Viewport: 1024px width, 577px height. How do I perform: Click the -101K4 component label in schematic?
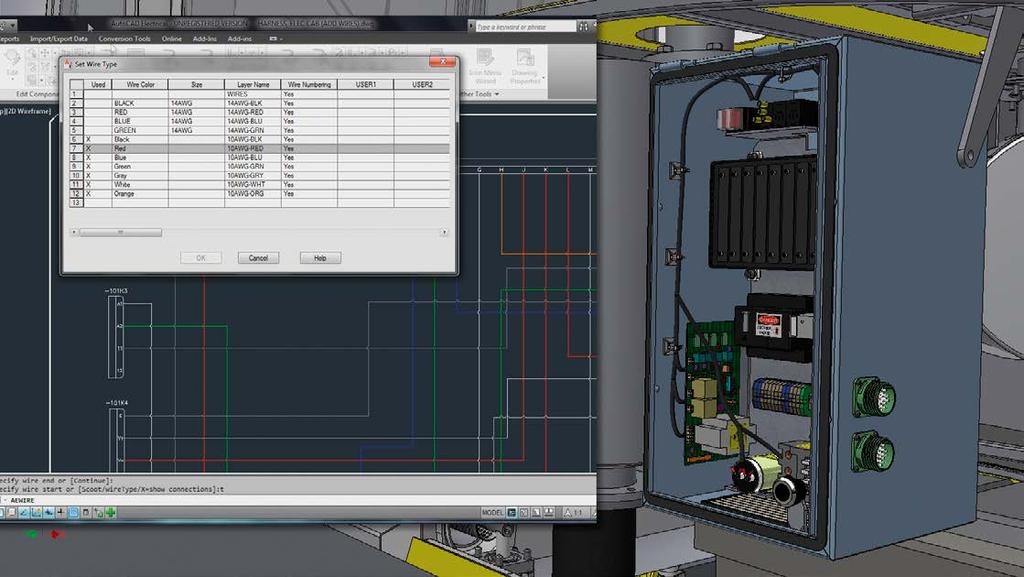point(116,403)
